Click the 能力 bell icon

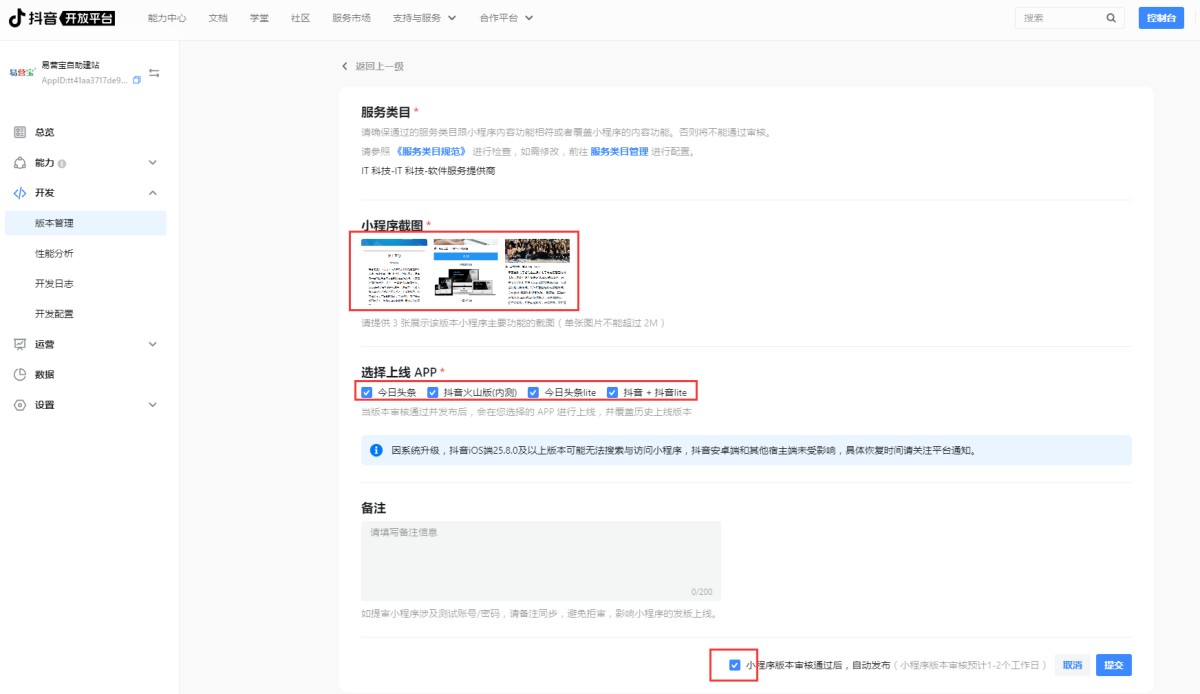[20, 162]
